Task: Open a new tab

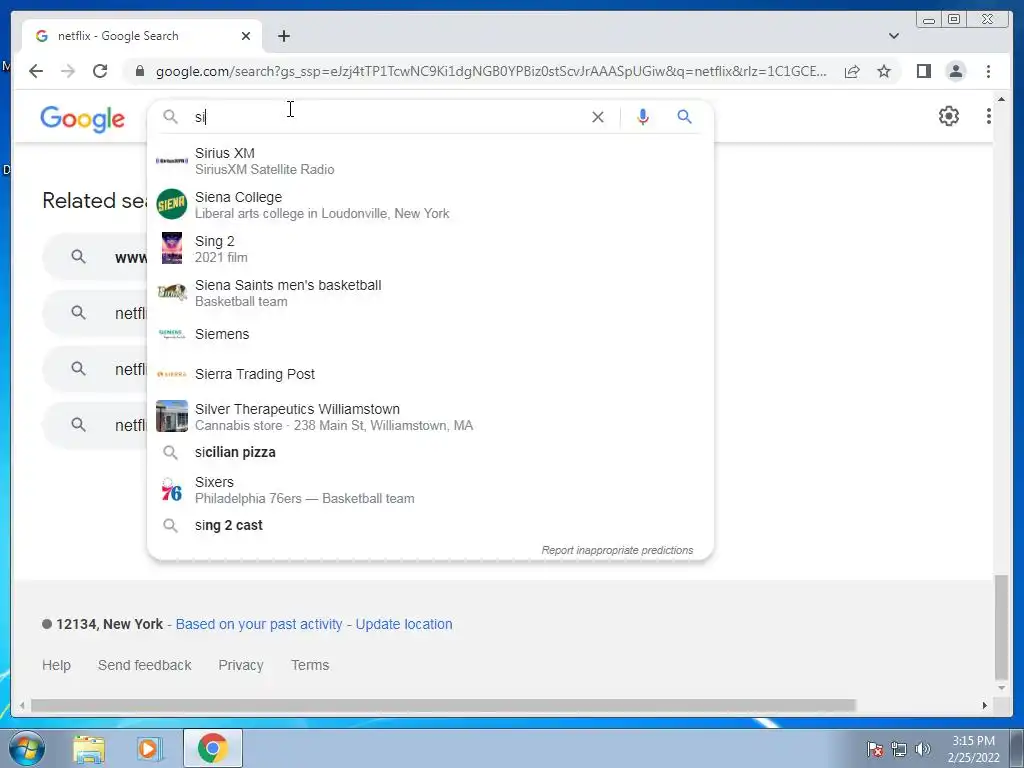Action: tap(283, 36)
